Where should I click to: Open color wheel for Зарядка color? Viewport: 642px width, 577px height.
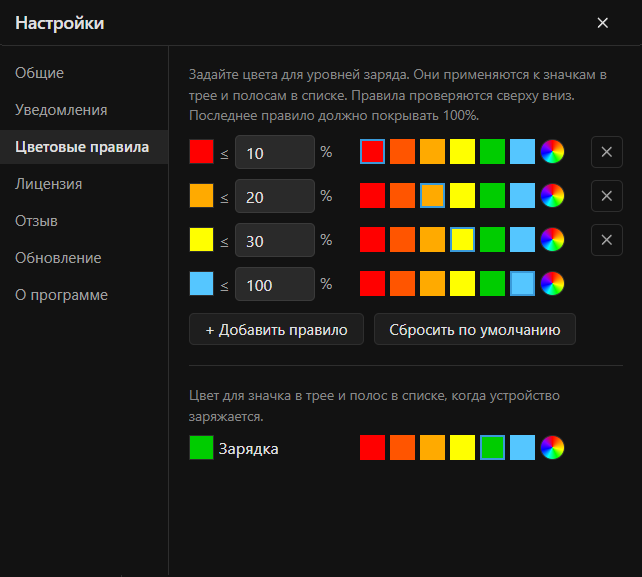552,447
